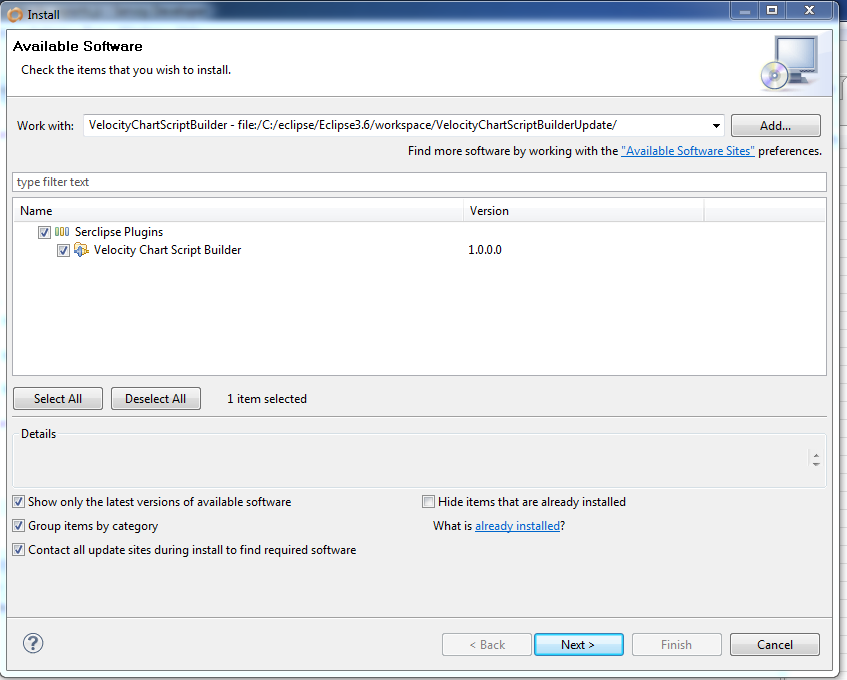
Task: Click the Select All button
Action: point(58,399)
